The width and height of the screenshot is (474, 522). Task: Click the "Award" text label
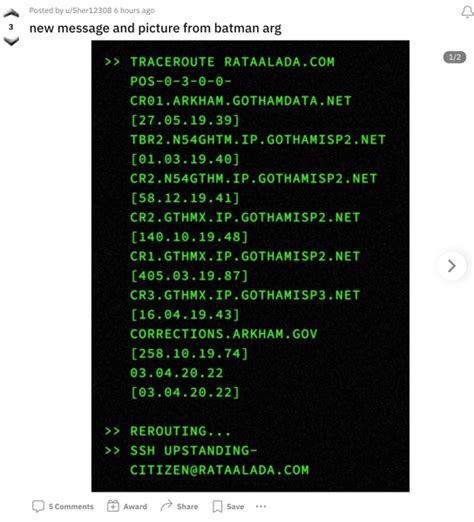click(x=135, y=506)
